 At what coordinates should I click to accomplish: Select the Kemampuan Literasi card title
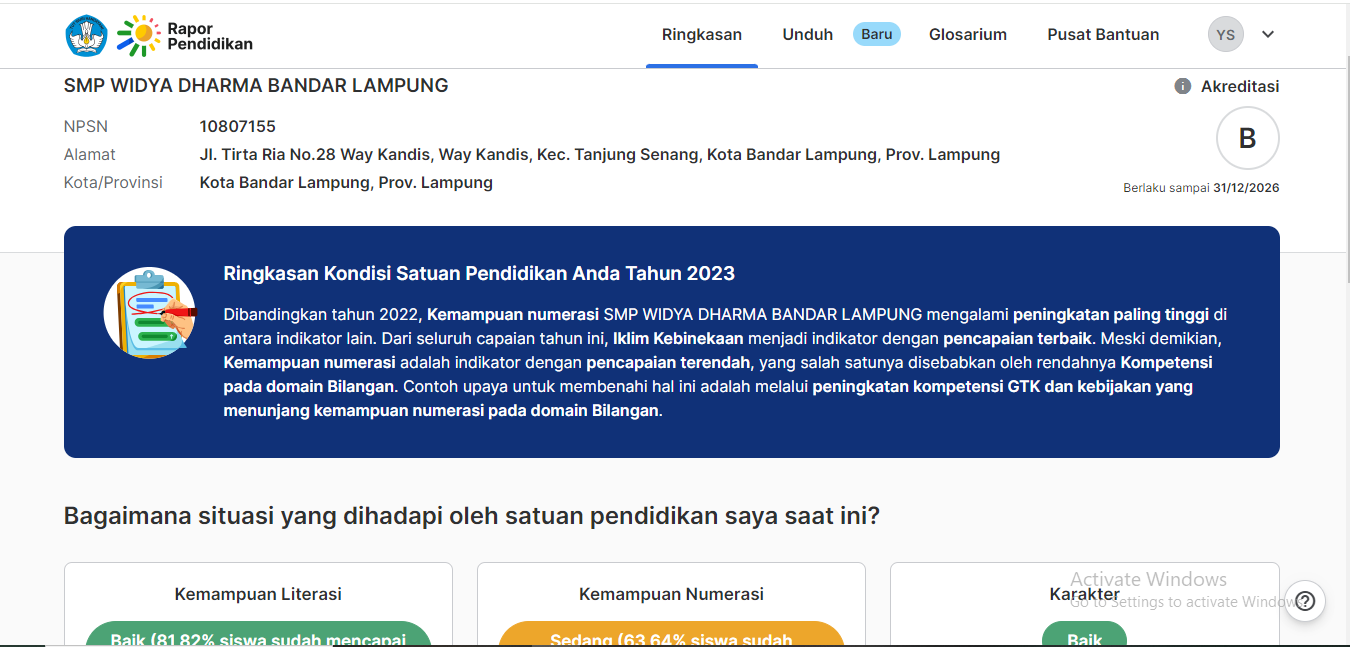[258, 594]
